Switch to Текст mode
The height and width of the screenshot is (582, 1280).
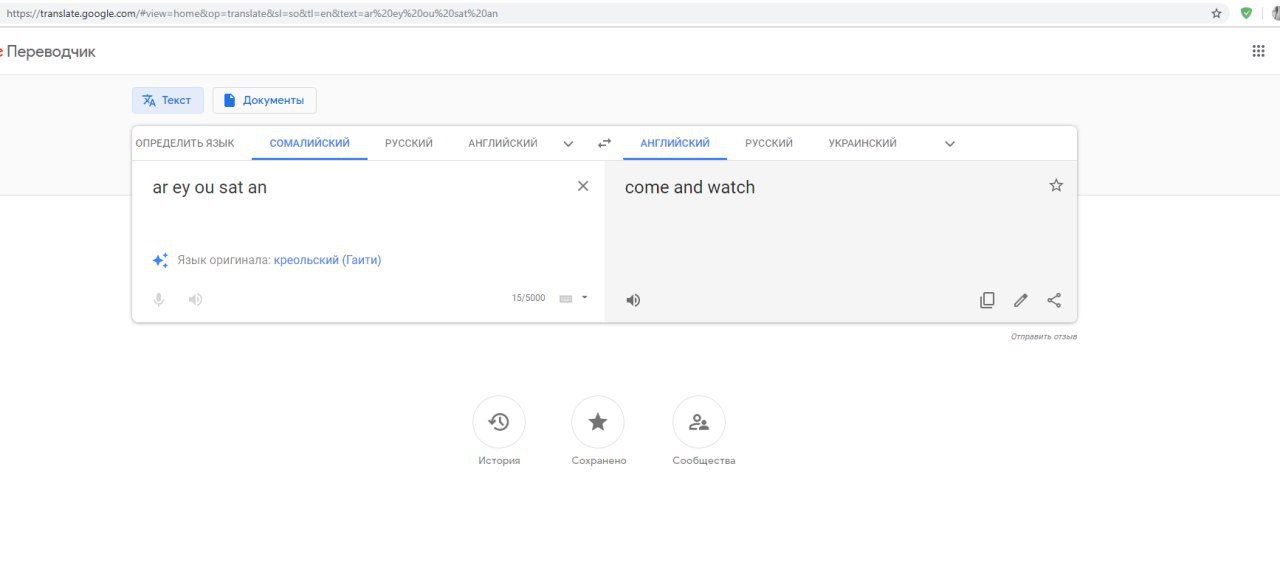pyautogui.click(x=168, y=100)
